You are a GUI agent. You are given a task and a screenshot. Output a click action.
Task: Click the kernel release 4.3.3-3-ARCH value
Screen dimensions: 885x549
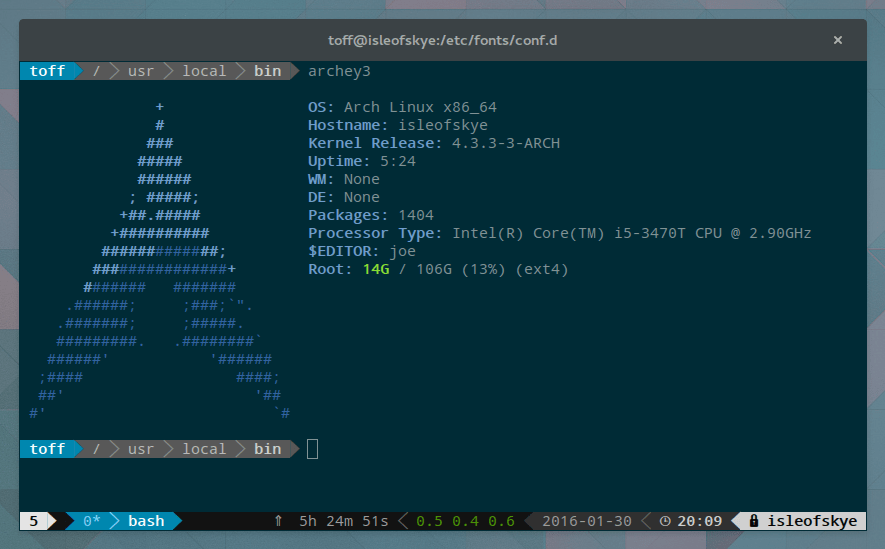pos(506,143)
